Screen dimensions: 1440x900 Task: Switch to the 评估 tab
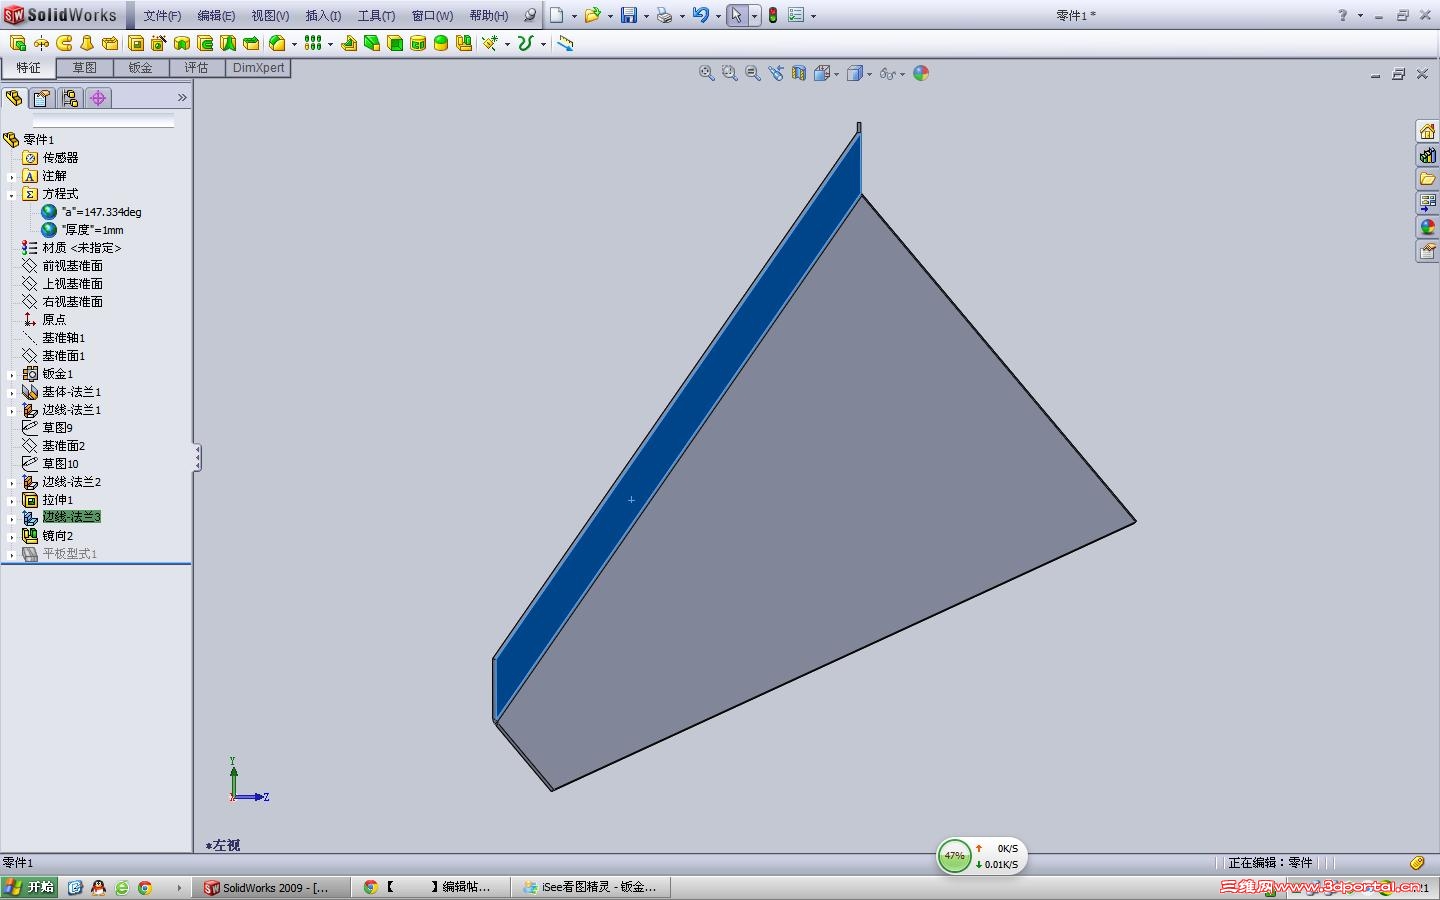click(197, 68)
